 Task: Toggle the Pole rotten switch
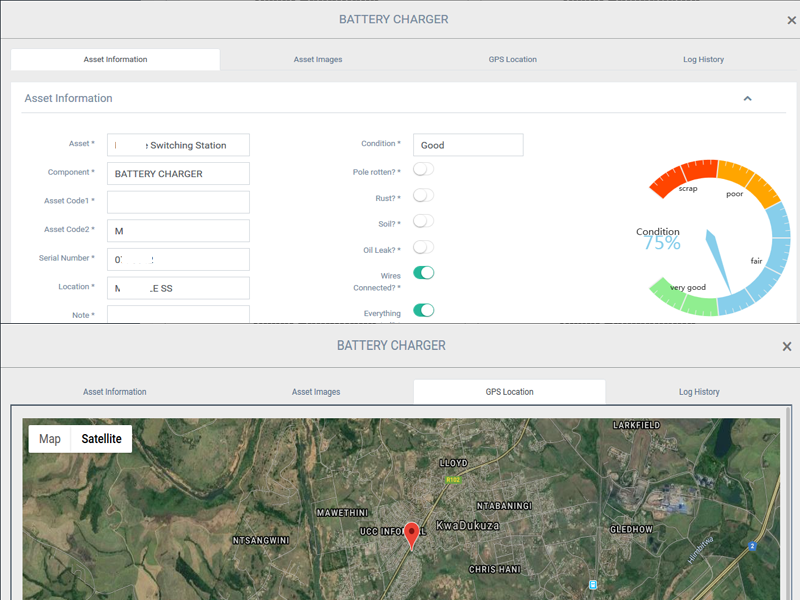pos(424,170)
